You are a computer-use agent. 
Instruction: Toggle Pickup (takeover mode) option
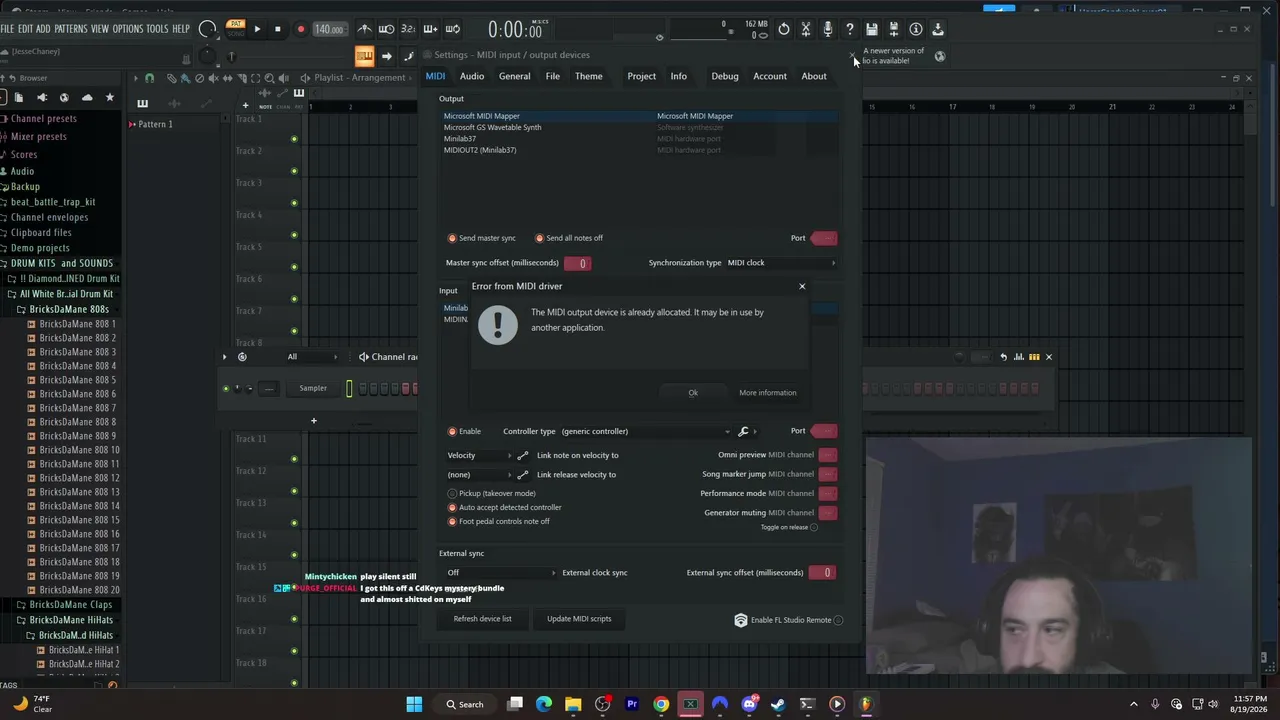[x=491, y=493]
